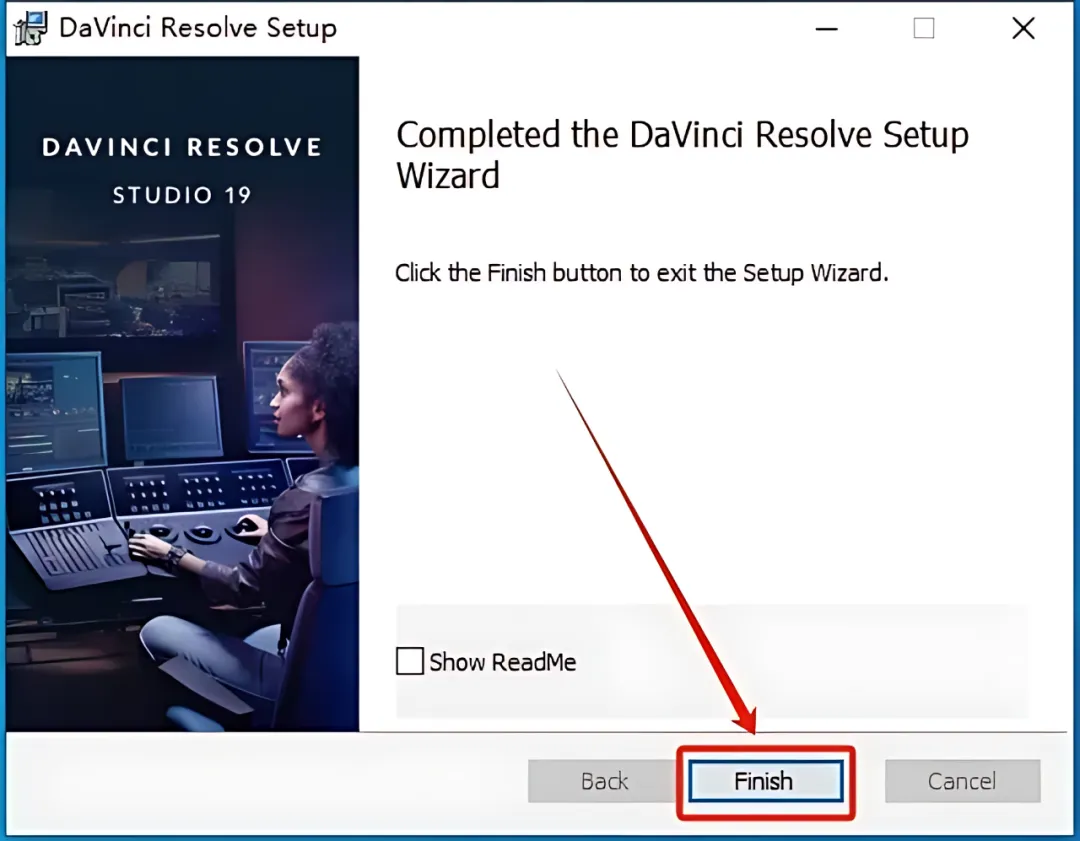The width and height of the screenshot is (1080, 841).
Task: Select the DAVINCI RESOLVE banner heading
Action: coord(182,147)
